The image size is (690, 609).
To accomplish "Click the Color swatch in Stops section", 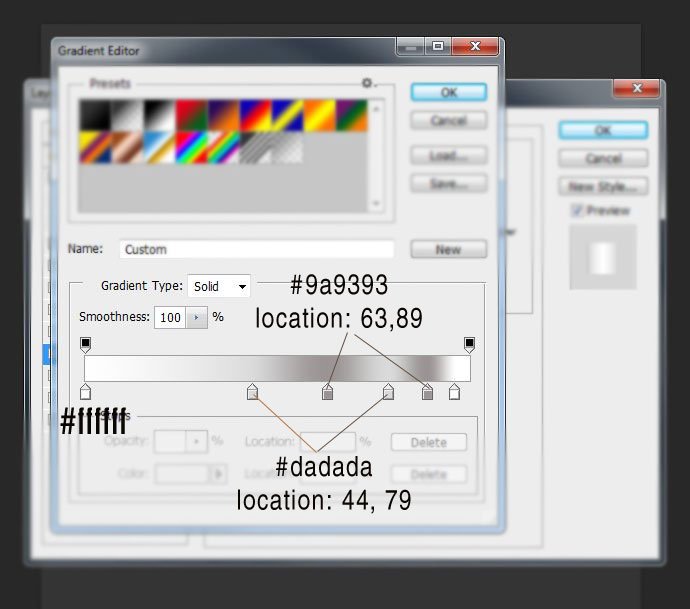I will pos(181,474).
